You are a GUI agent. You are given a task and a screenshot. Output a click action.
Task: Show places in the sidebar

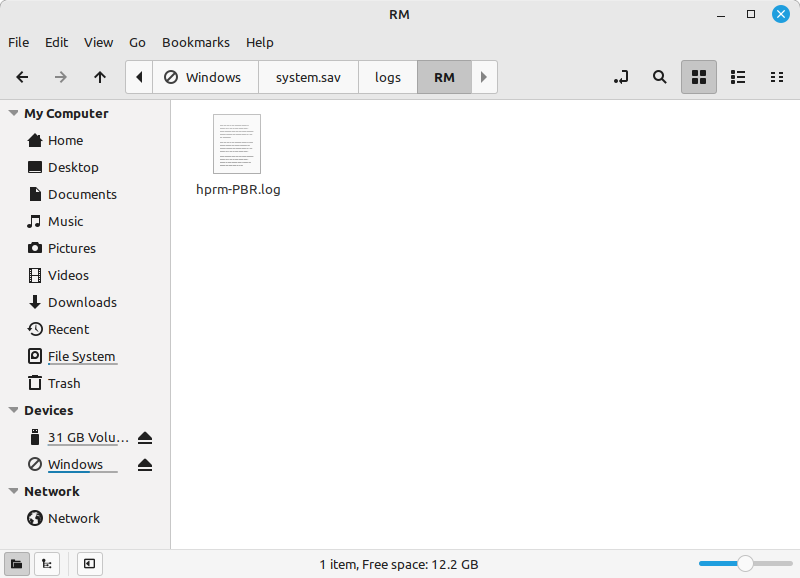point(17,564)
